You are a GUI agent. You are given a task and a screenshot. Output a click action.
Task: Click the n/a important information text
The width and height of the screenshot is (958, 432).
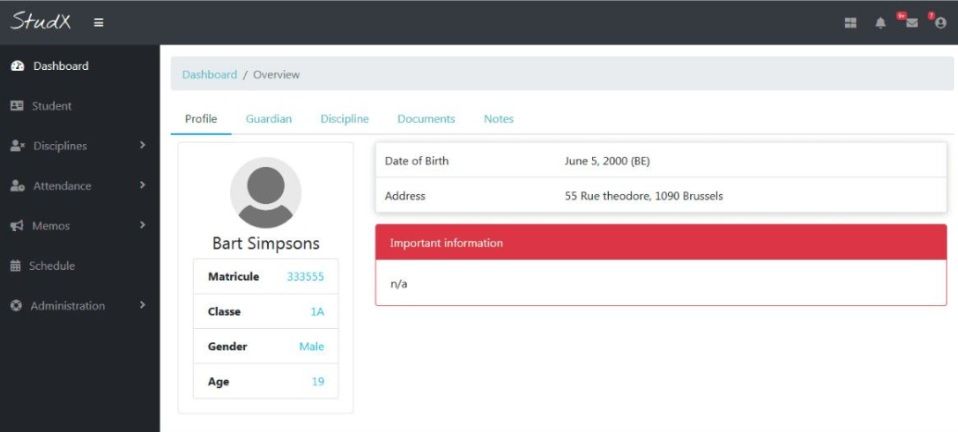(x=398, y=284)
